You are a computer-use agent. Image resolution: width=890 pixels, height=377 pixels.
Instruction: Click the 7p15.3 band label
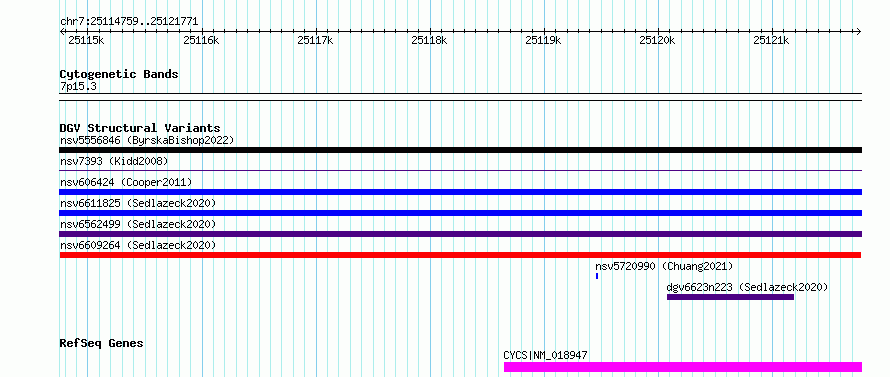[78, 86]
